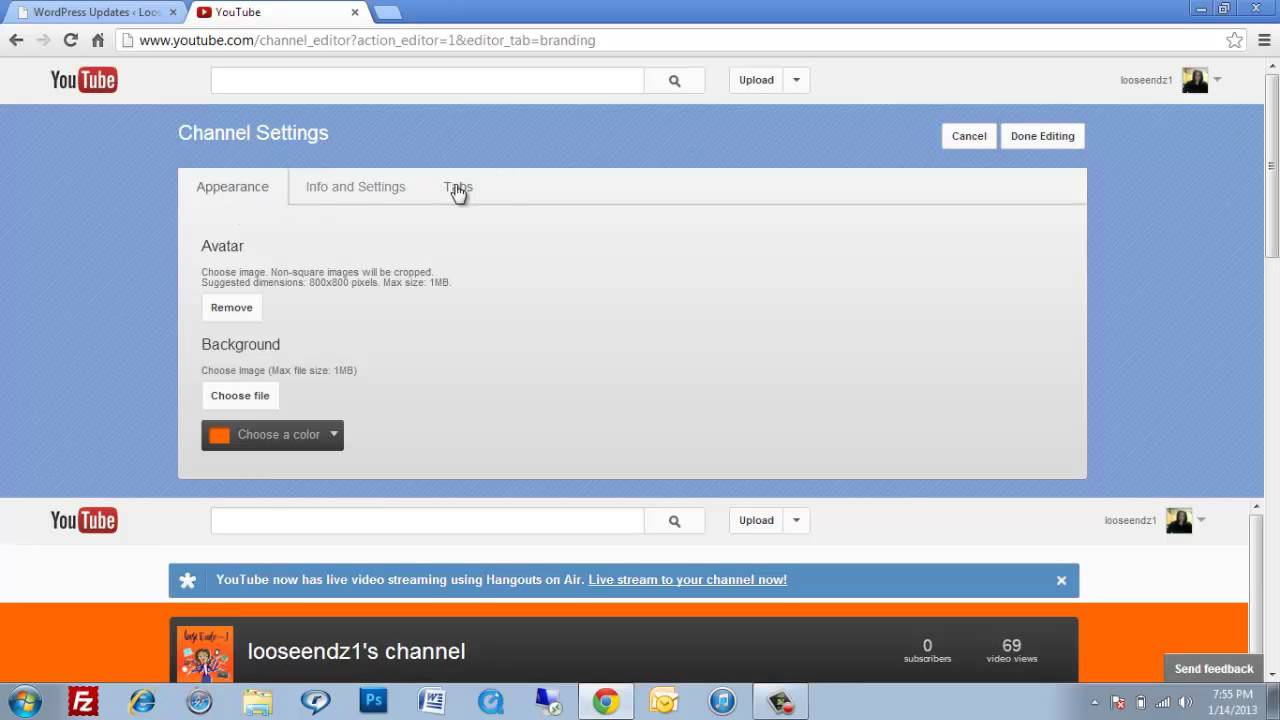Viewport: 1280px width, 720px height.
Task: Click the Upload button in the channel preview
Action: 756,520
